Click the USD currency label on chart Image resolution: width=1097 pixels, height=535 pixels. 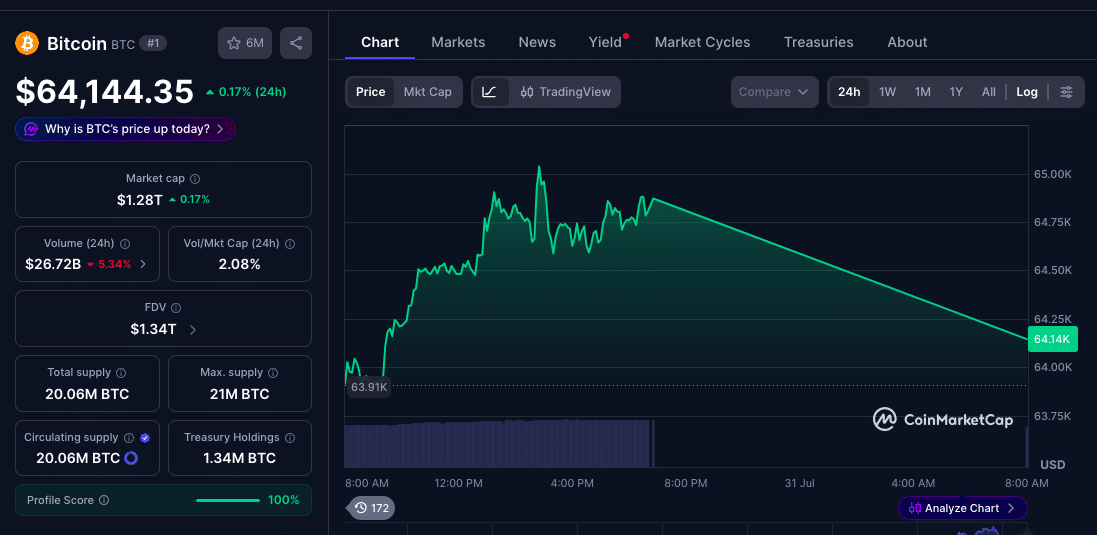tap(1052, 465)
